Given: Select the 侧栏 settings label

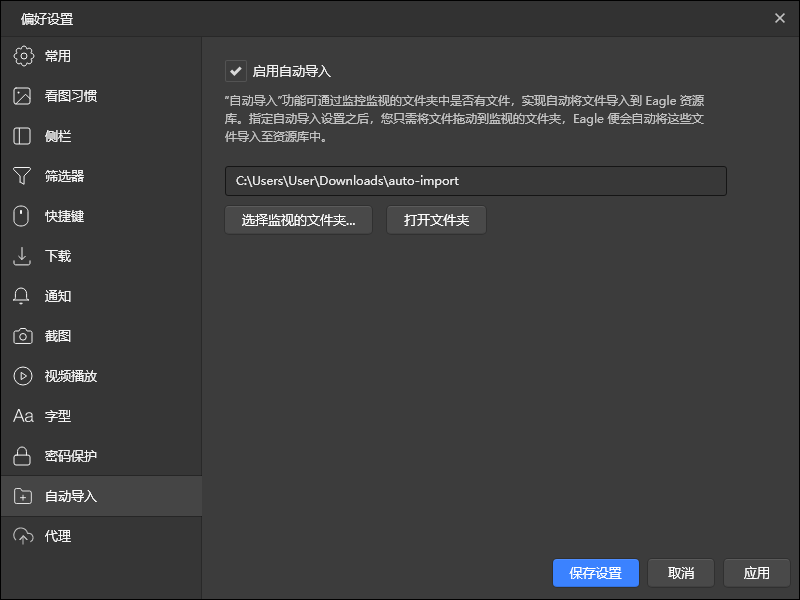Looking at the screenshot, I should tap(58, 136).
